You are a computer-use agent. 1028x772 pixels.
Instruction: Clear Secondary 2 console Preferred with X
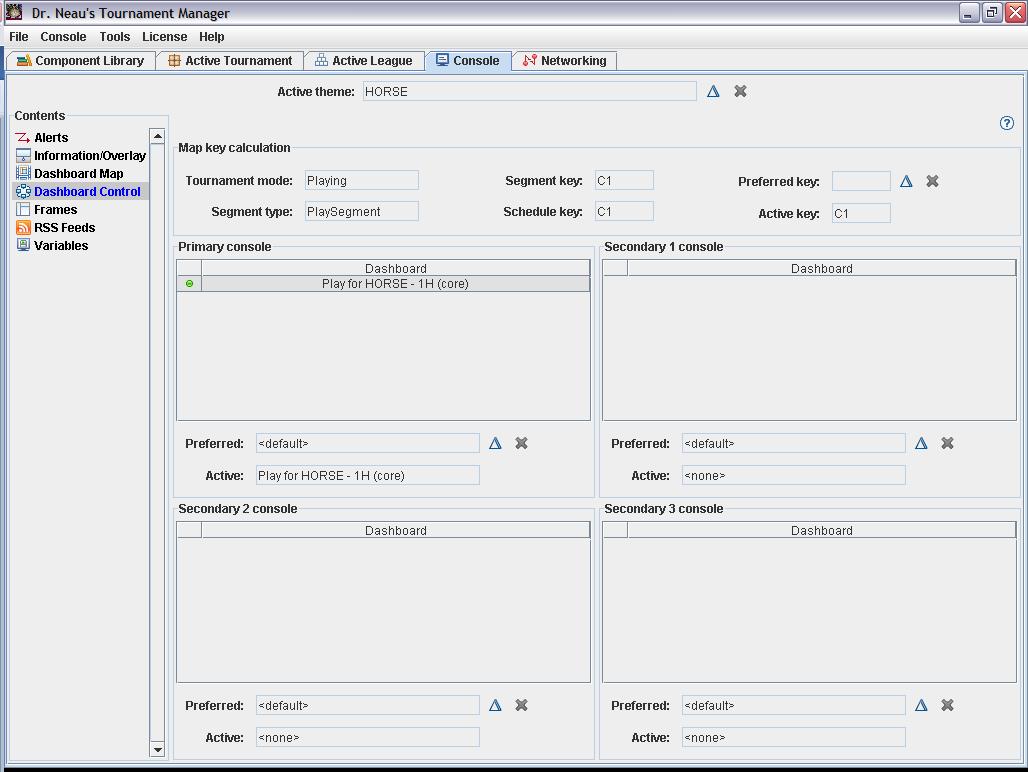pyautogui.click(x=521, y=705)
